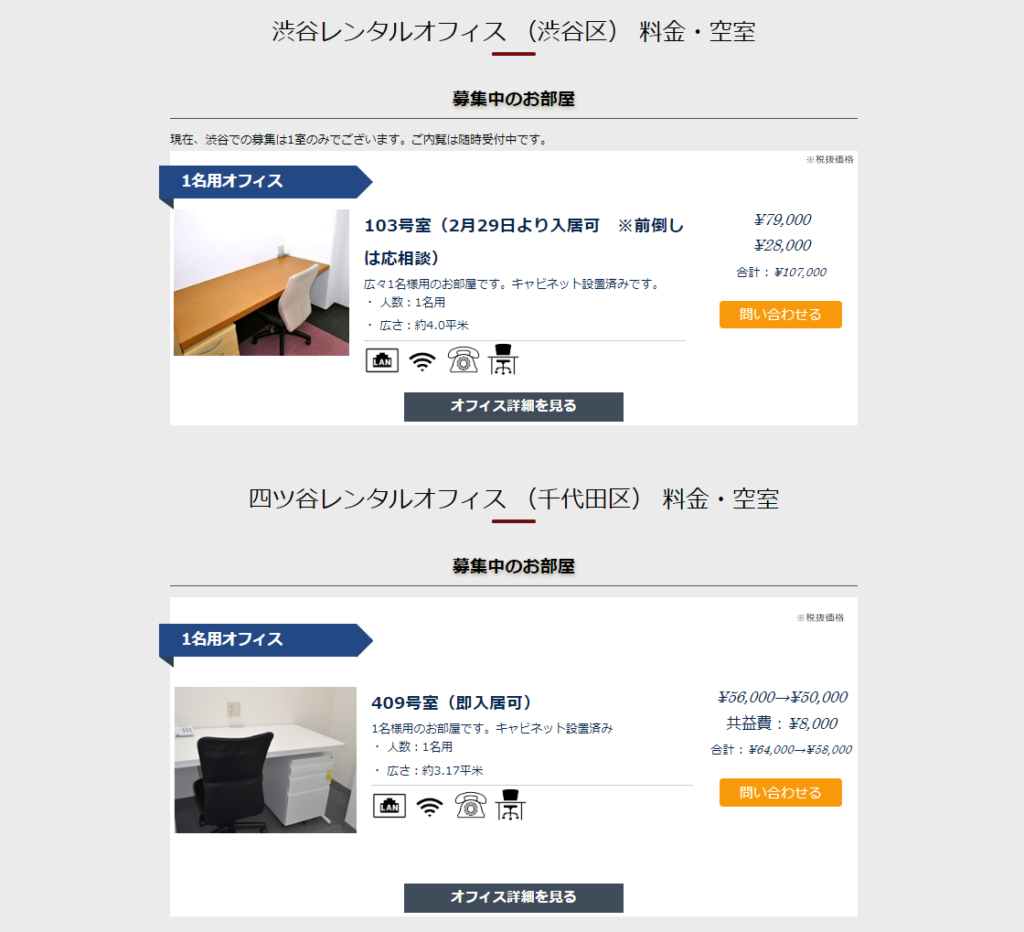Click the Wi-Fi icon for room 409
1024x932 pixels.
click(429, 807)
